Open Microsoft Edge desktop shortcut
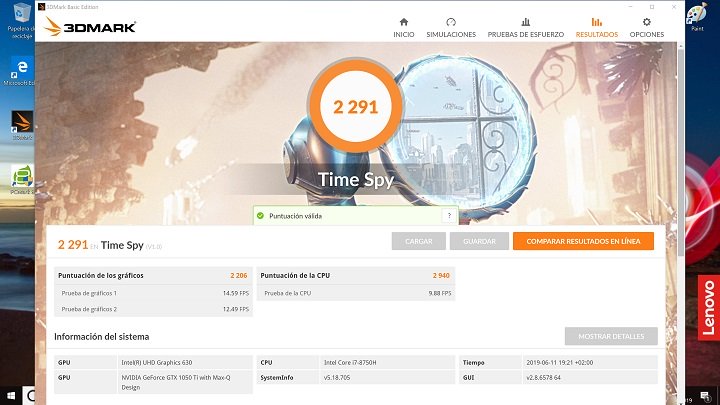The image size is (720, 405). pyautogui.click(x=17, y=70)
